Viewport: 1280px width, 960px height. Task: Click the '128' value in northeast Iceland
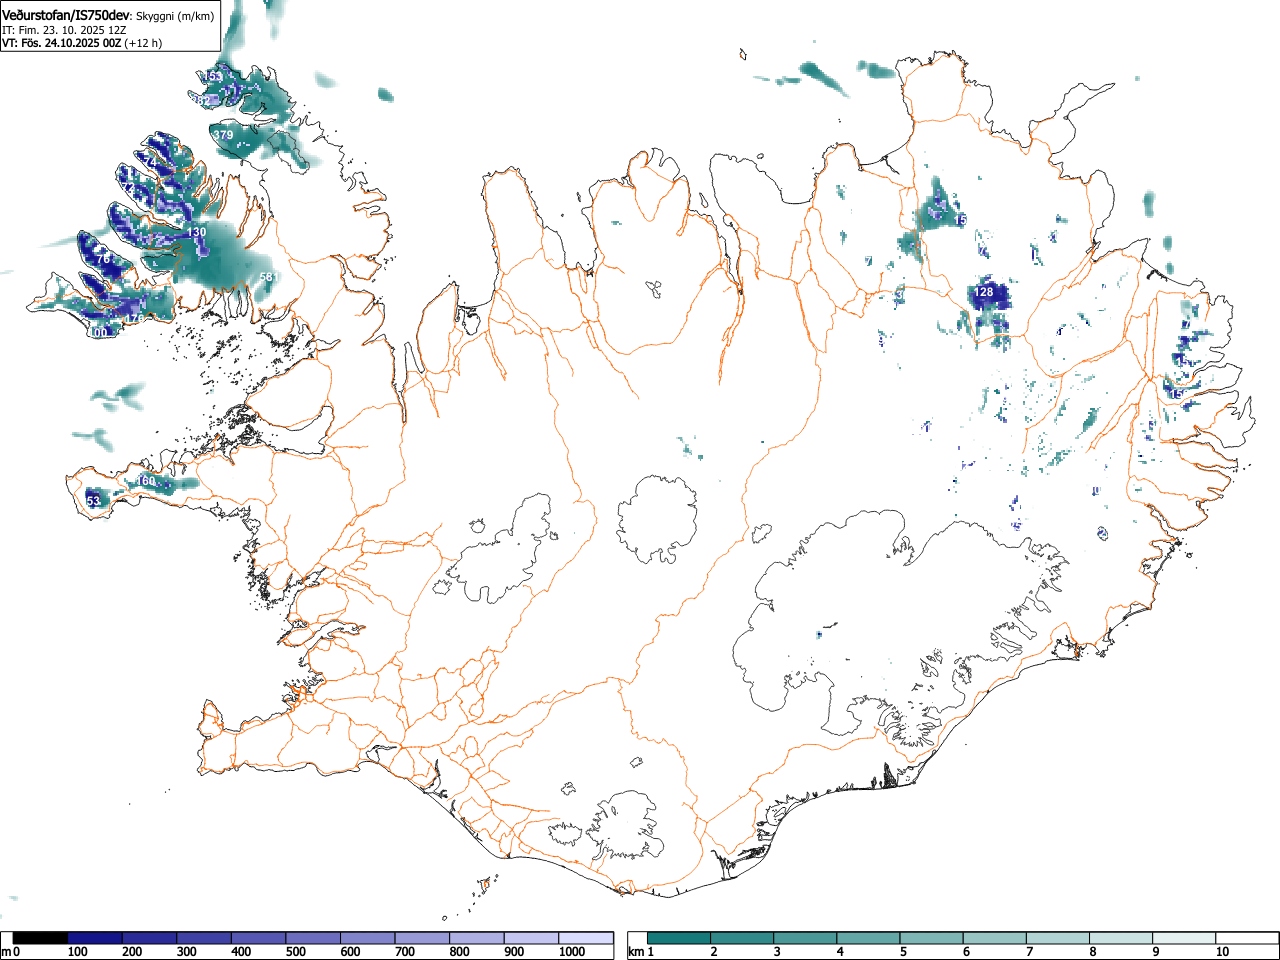[984, 292]
